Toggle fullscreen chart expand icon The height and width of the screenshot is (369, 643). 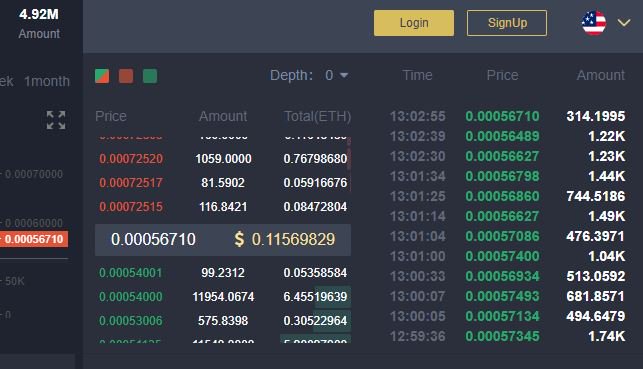56,120
